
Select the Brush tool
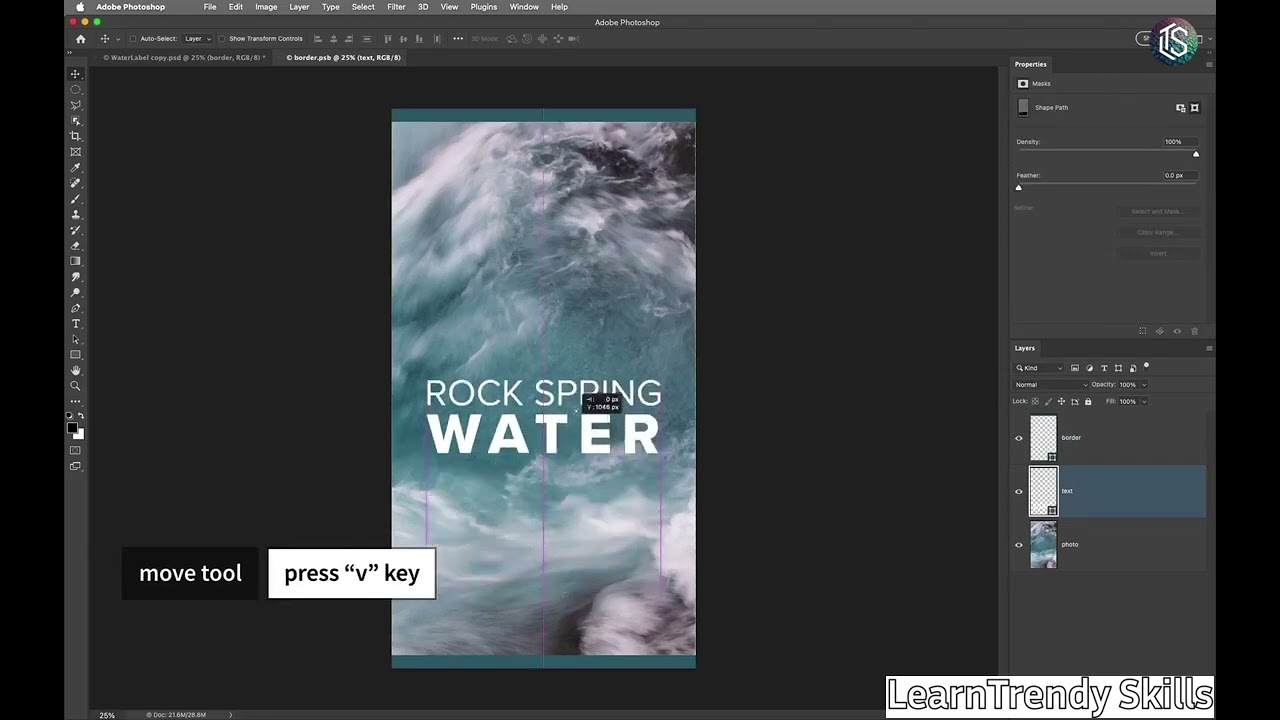pos(75,199)
